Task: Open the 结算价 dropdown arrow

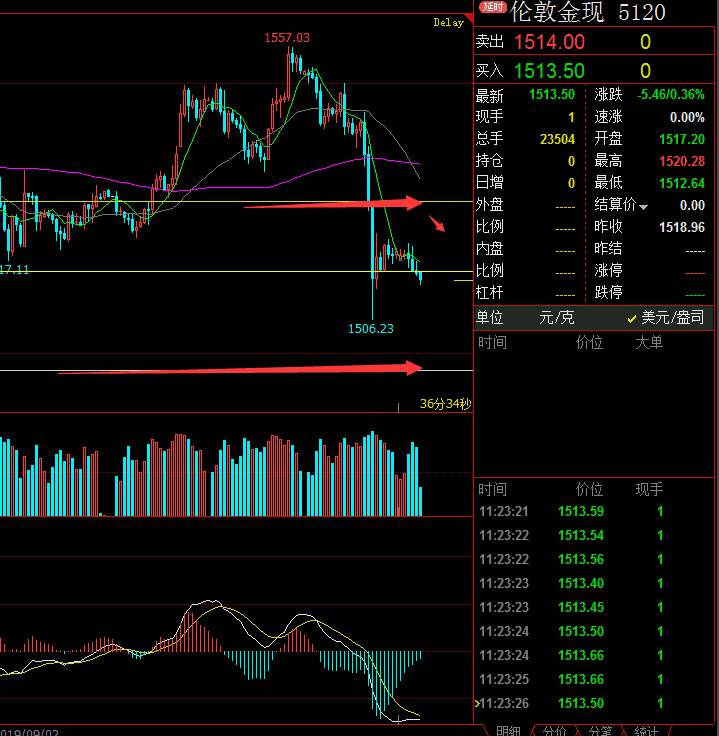Action: tap(643, 207)
